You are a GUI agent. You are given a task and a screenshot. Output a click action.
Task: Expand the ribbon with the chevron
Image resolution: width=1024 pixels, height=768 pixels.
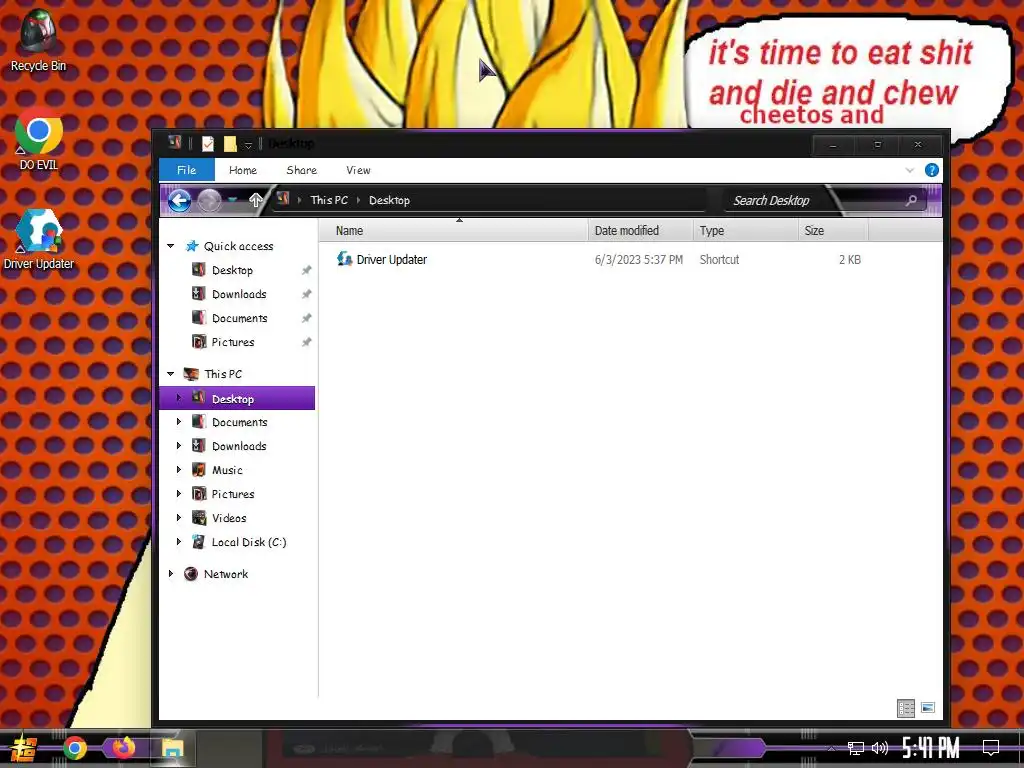coord(910,170)
